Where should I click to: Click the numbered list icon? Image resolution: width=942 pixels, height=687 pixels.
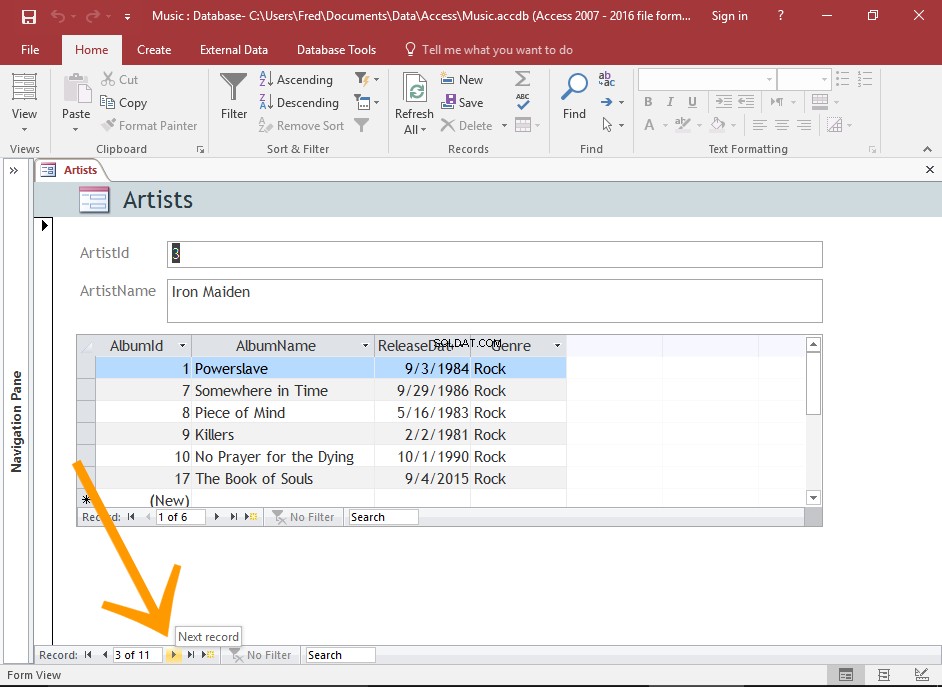coord(865,79)
